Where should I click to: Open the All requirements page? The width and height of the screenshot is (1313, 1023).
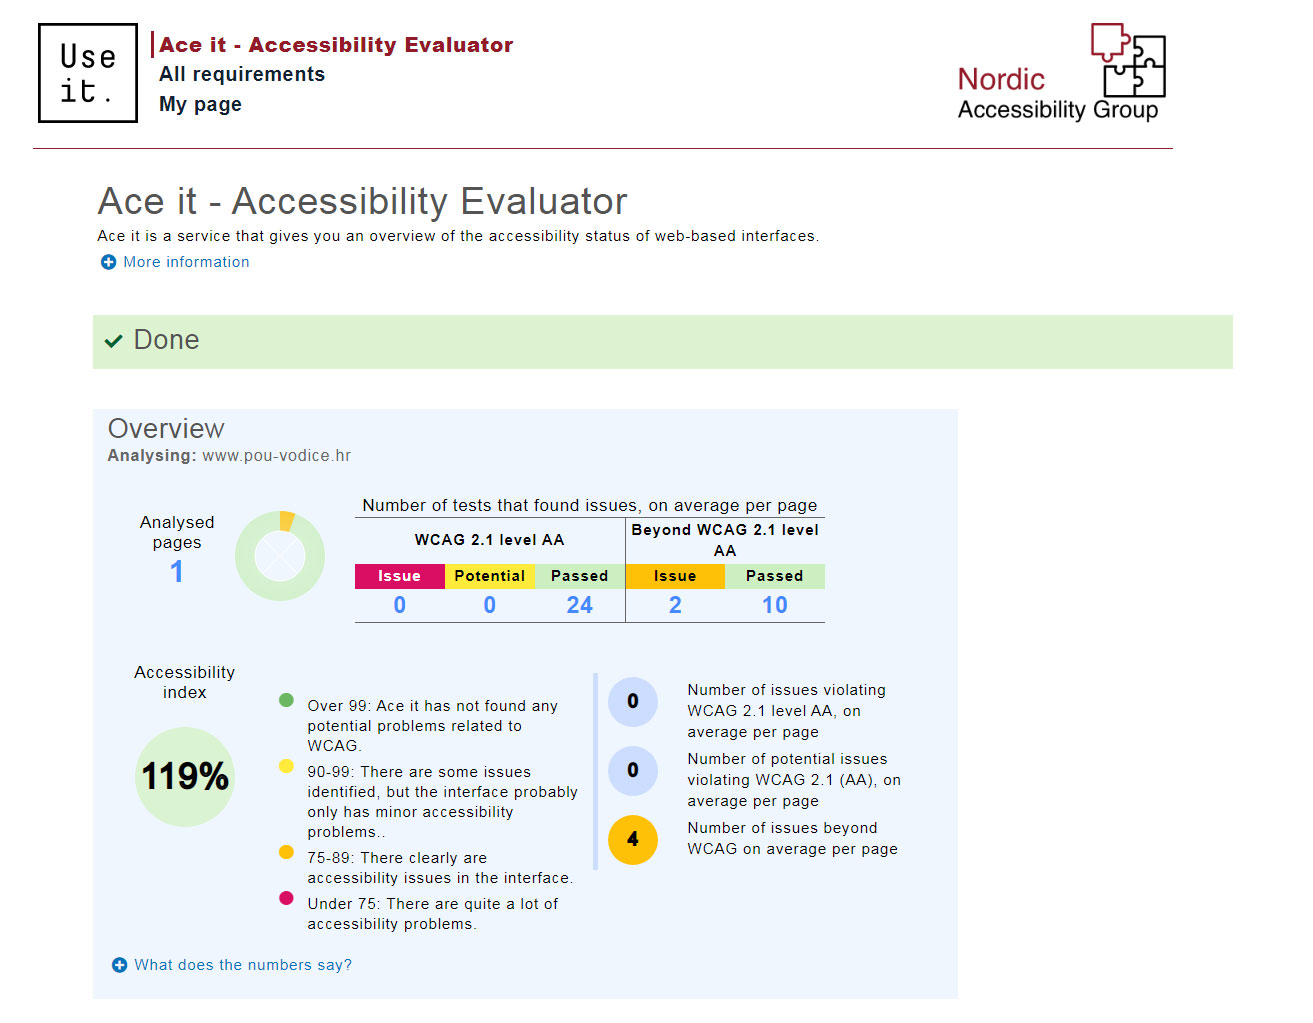pos(242,74)
